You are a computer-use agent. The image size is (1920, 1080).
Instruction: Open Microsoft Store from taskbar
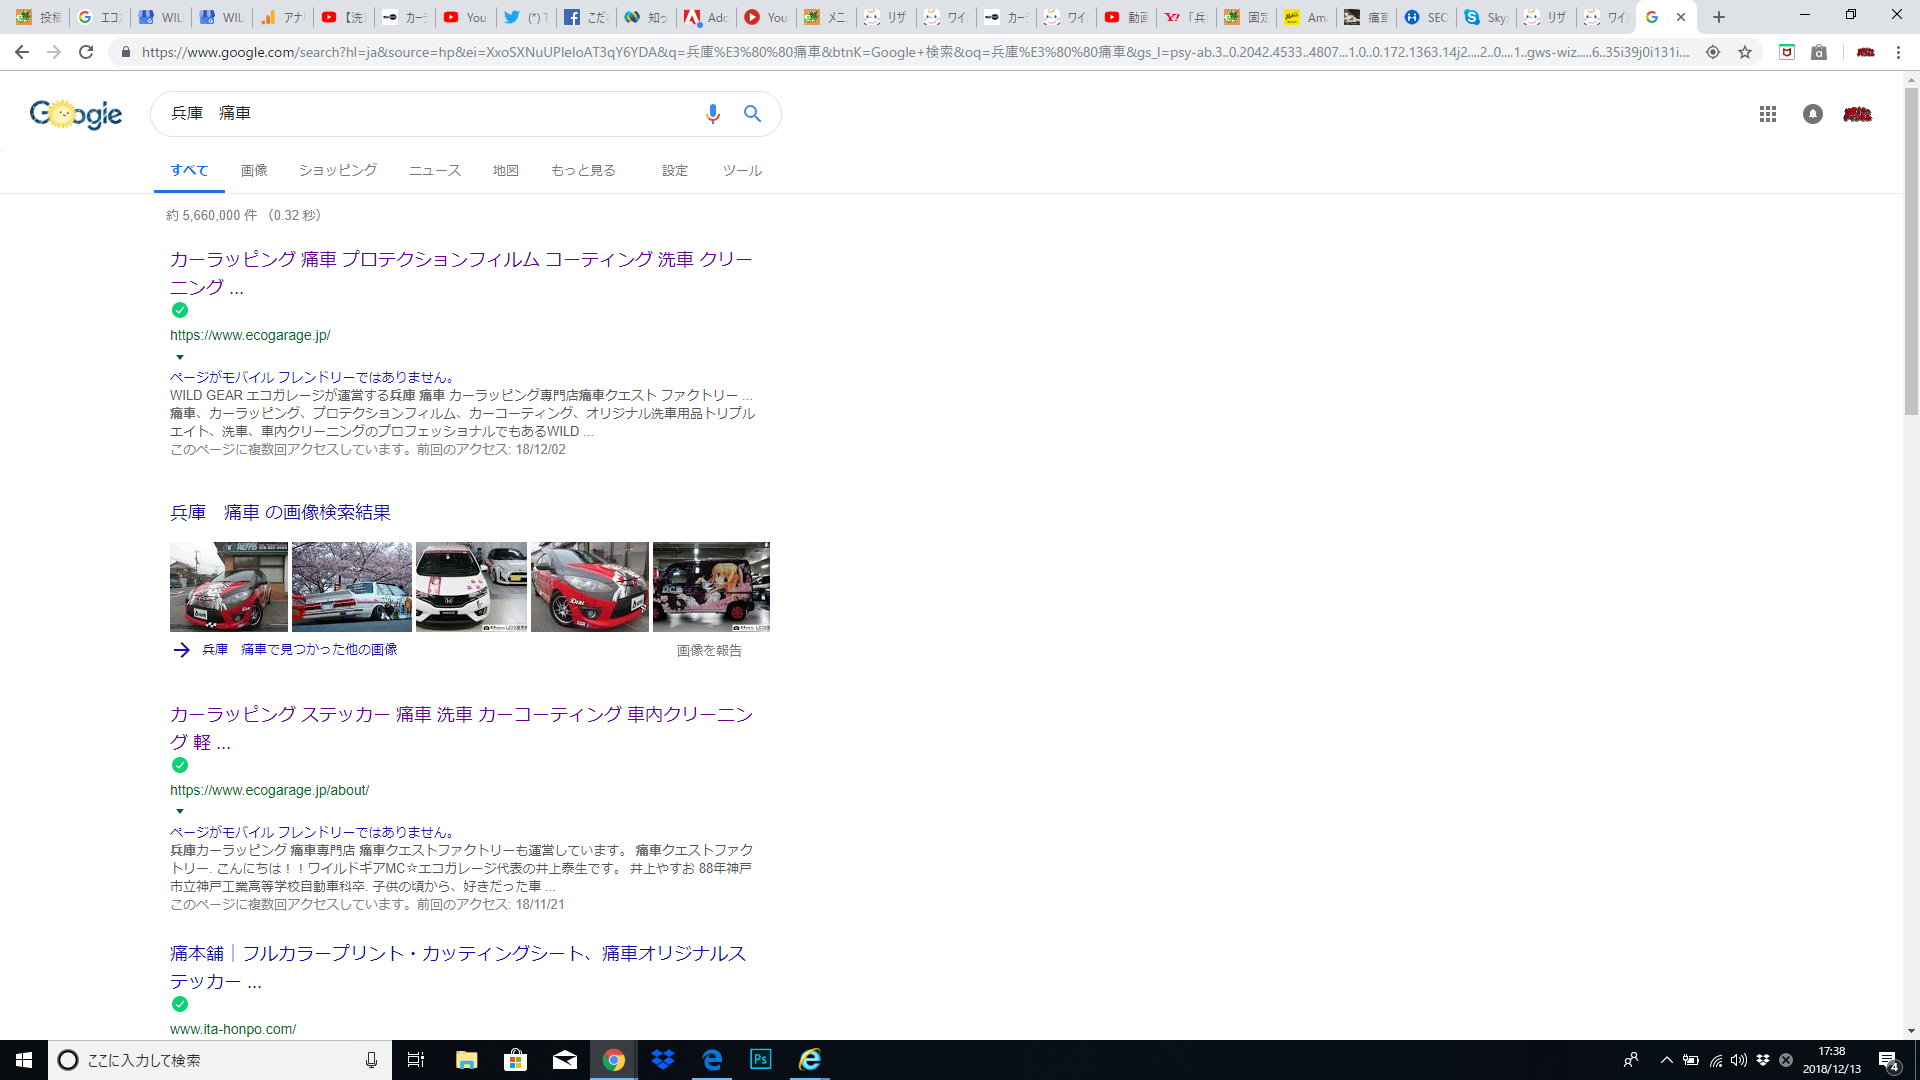[515, 1060]
